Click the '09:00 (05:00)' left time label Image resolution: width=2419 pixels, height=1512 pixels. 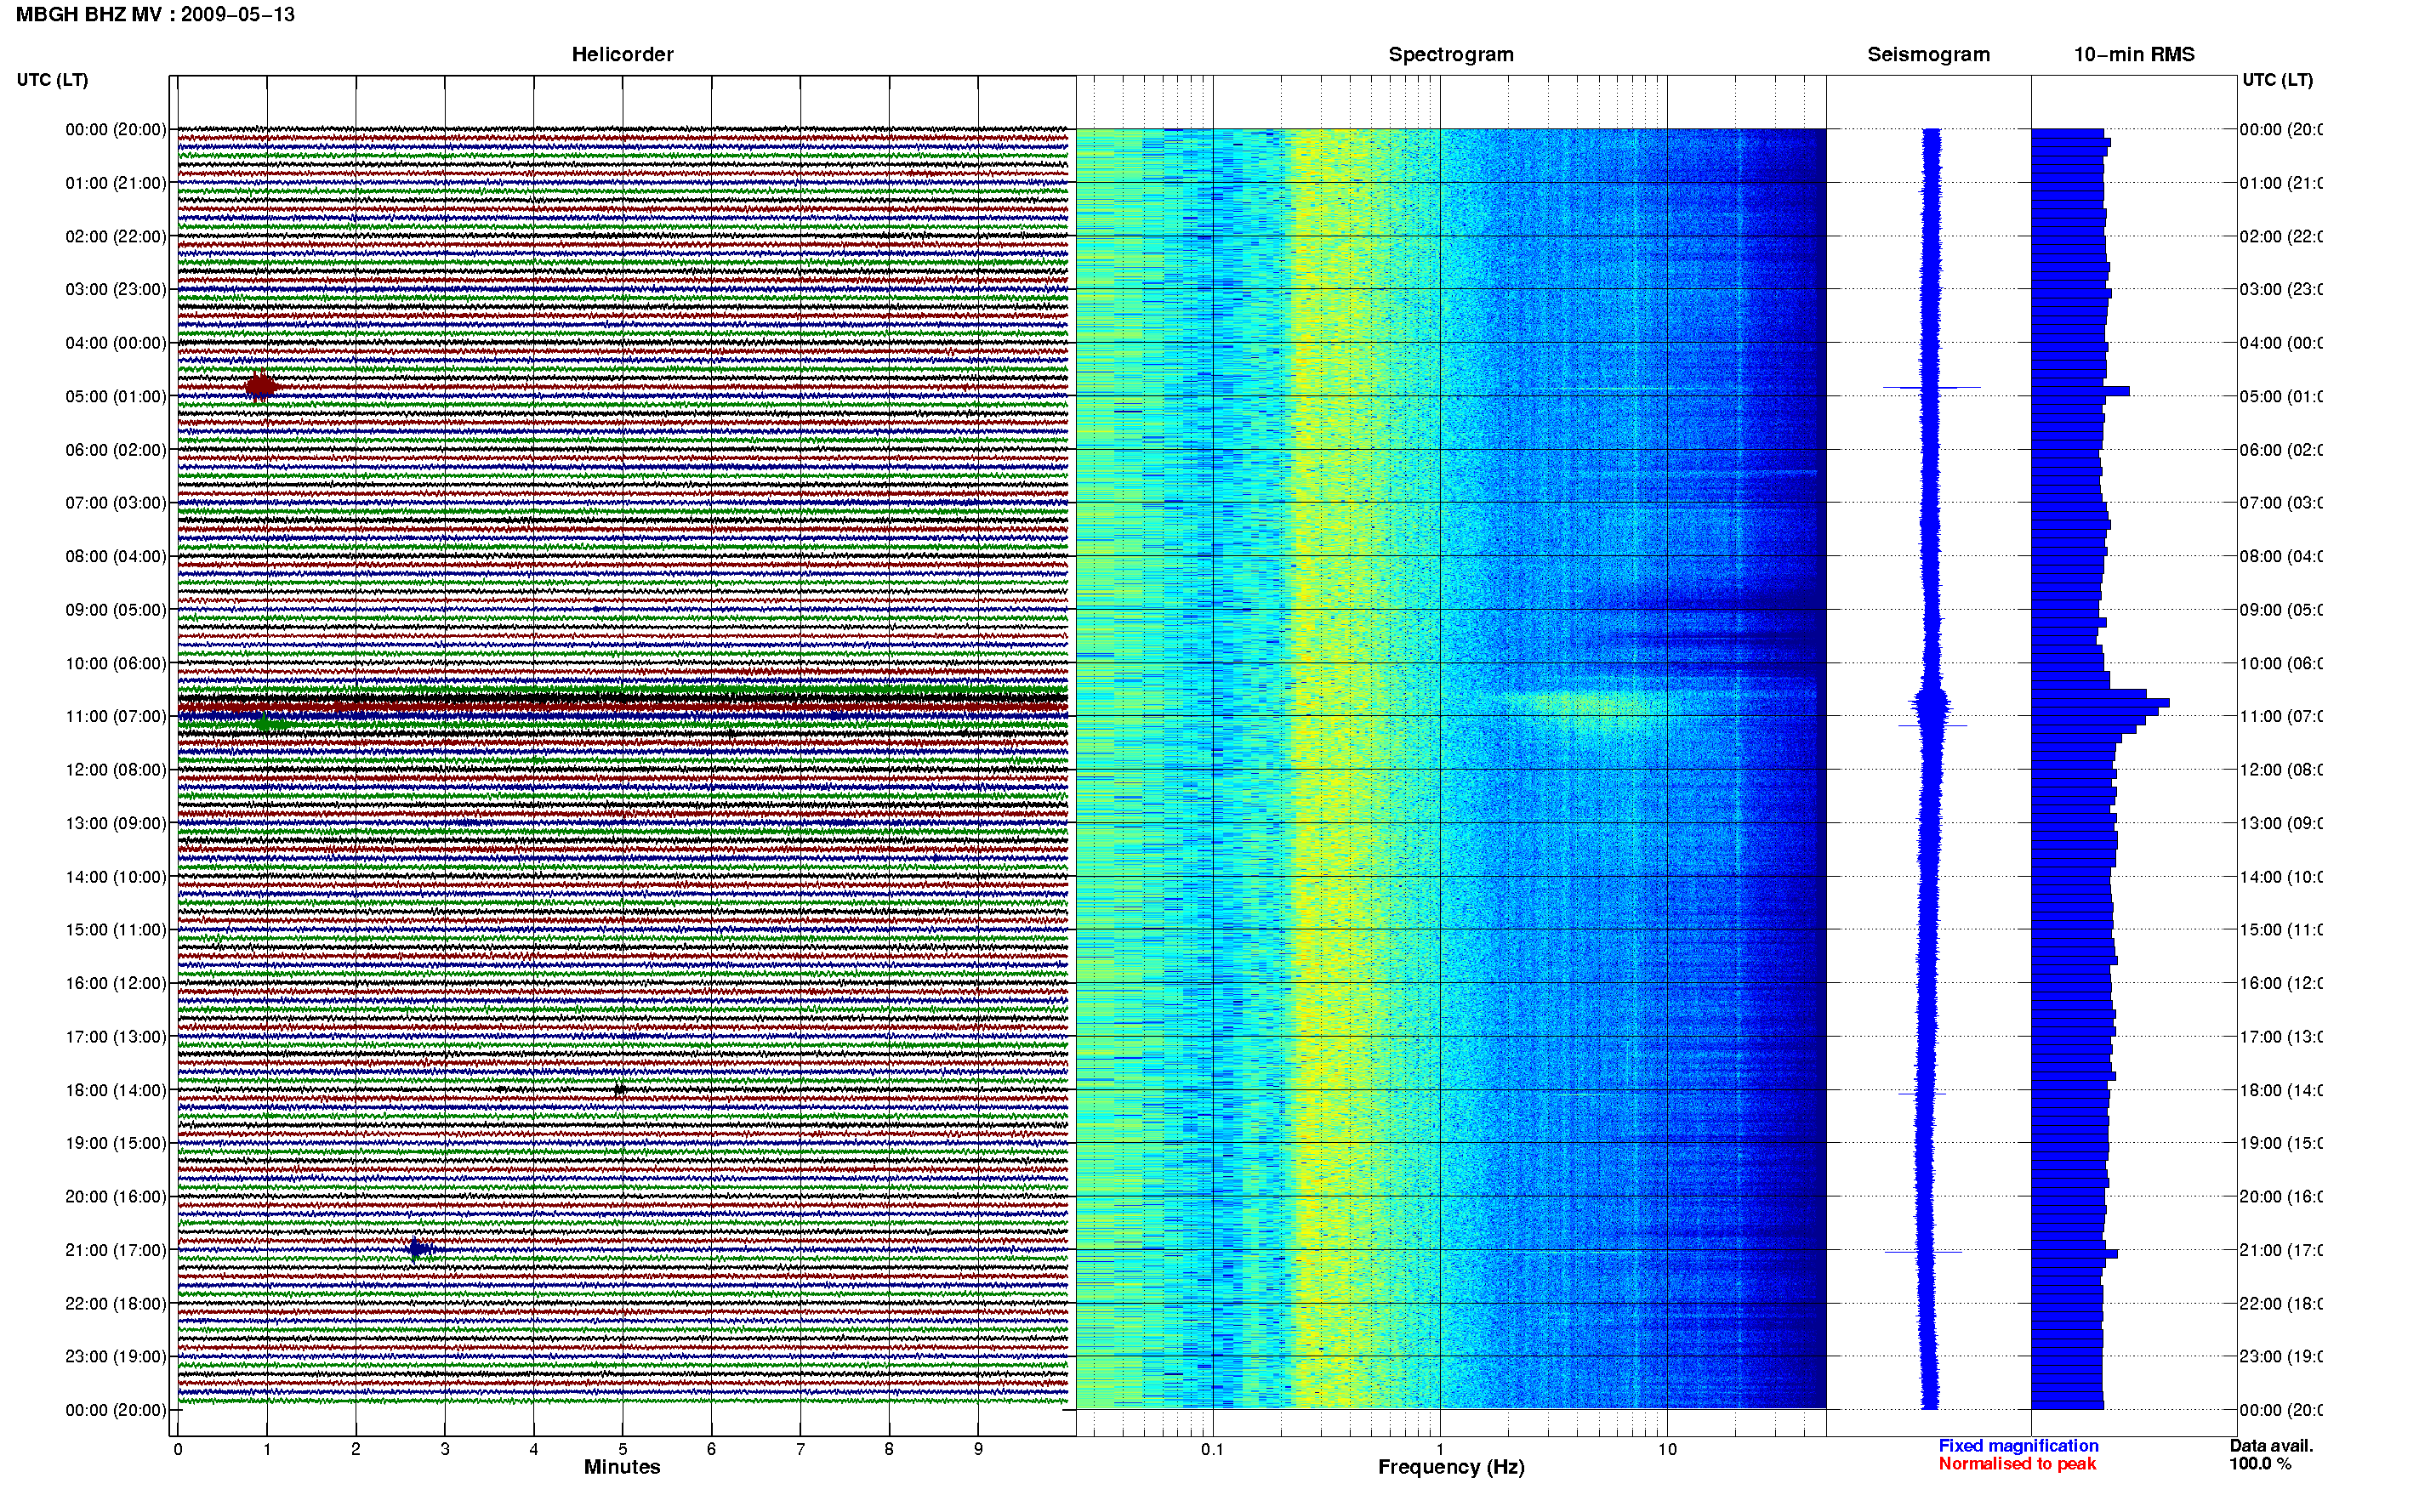click(x=116, y=610)
